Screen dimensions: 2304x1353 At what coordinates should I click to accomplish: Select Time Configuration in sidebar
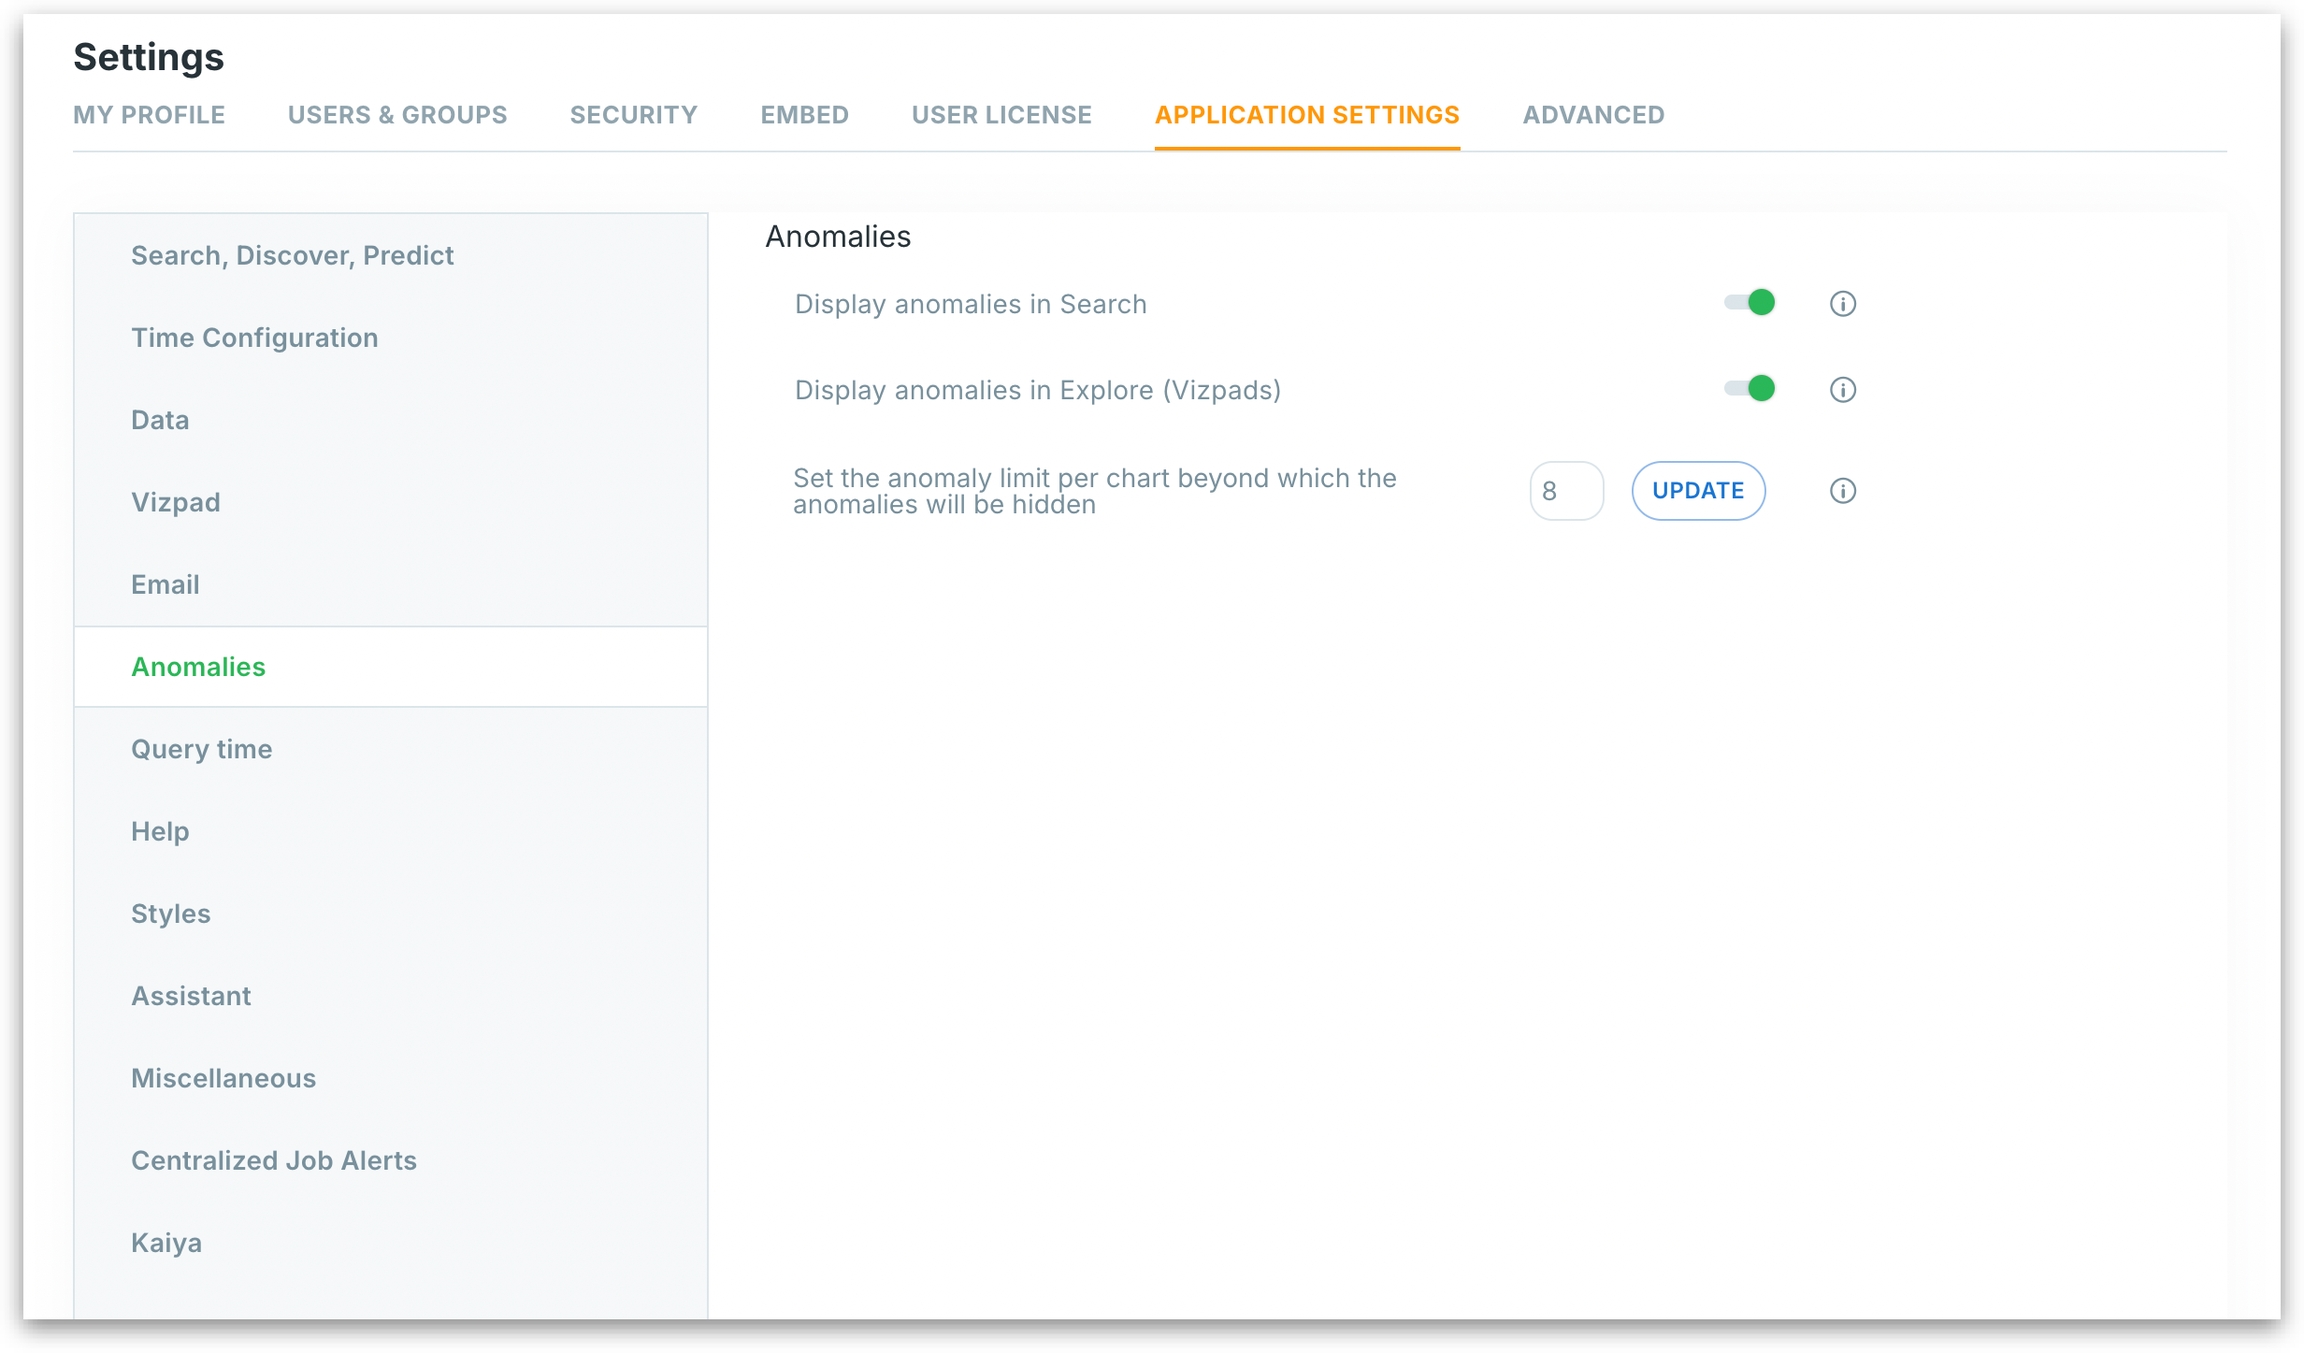[x=254, y=338]
